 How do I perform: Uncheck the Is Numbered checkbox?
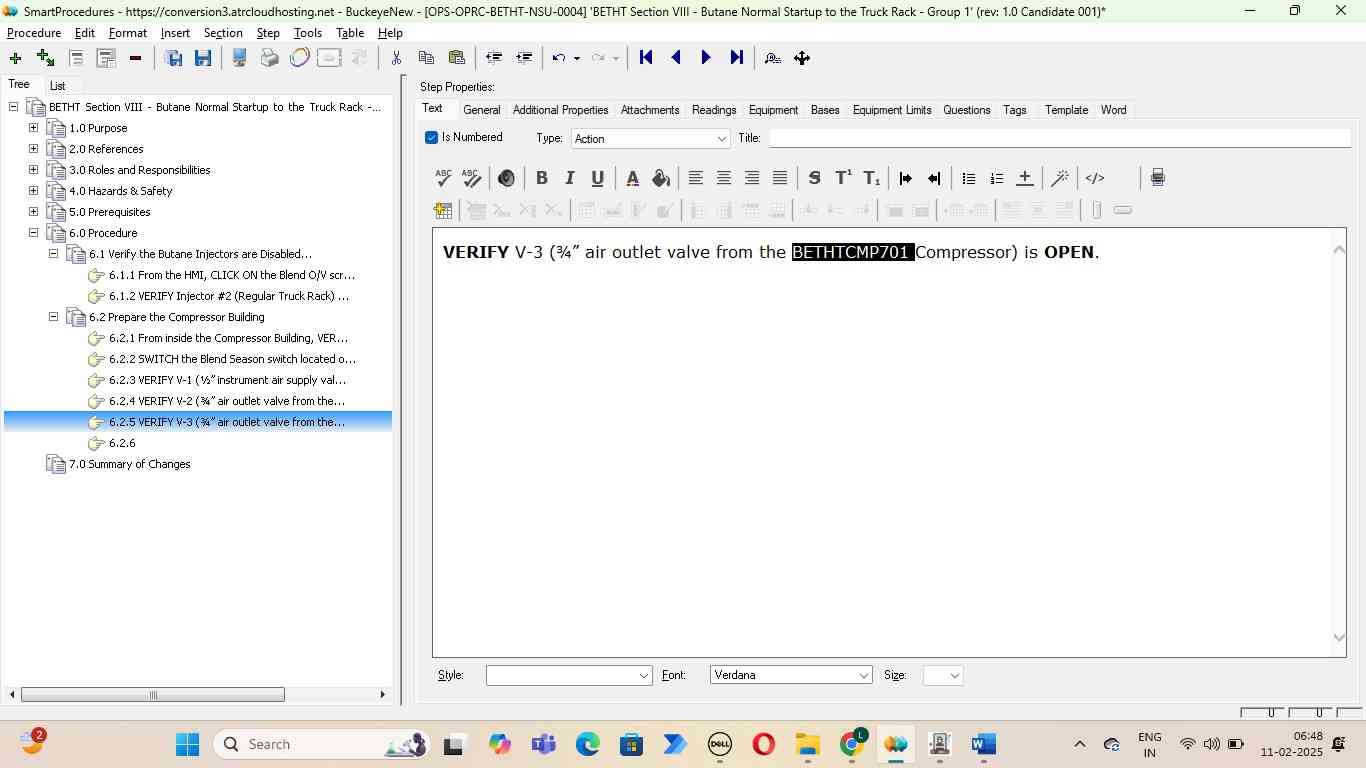coord(431,138)
